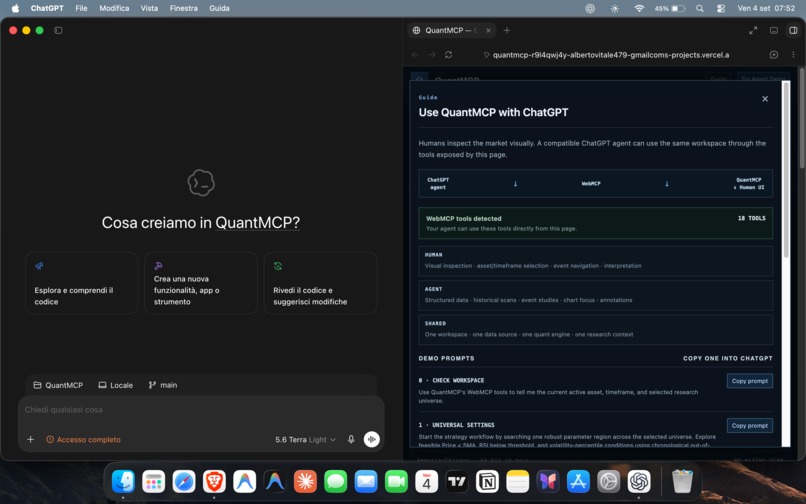Open the File menu
806x504 pixels.
81,8
